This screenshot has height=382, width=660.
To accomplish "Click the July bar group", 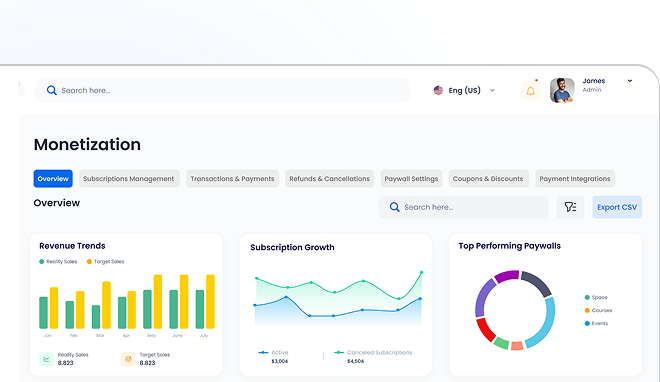I will point(205,302).
